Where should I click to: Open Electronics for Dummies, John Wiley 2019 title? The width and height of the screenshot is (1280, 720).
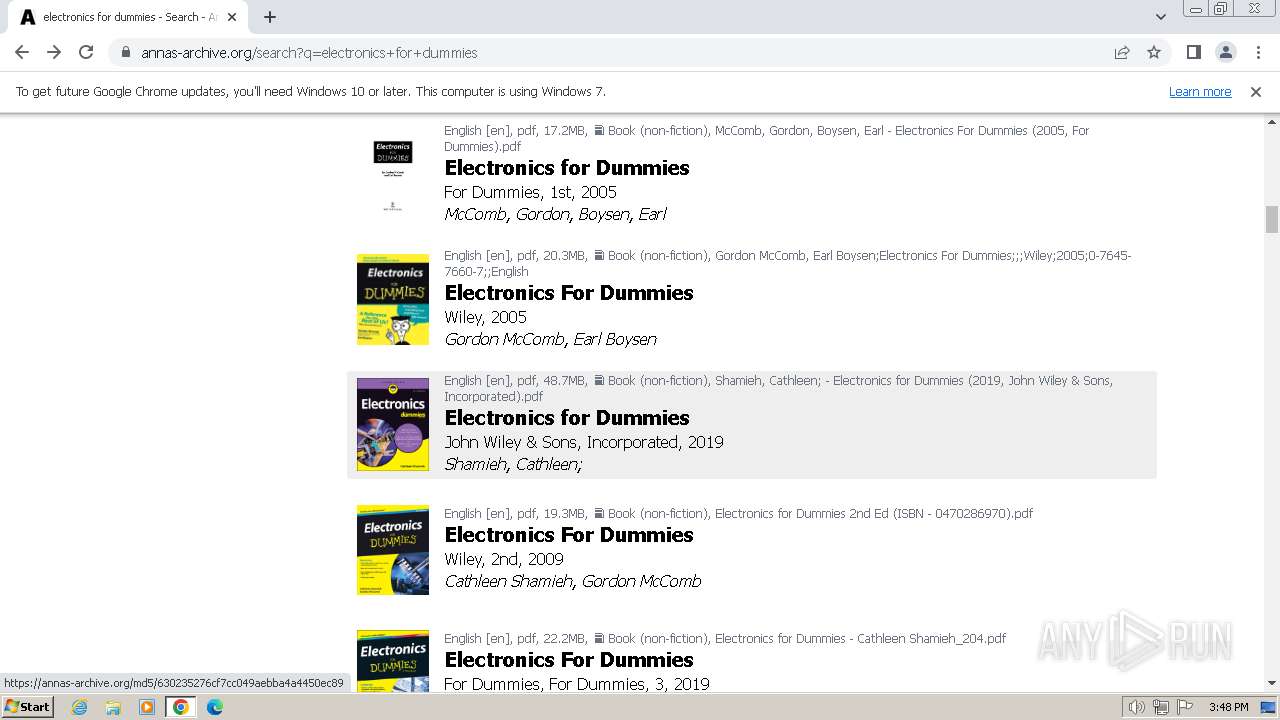[567, 418]
